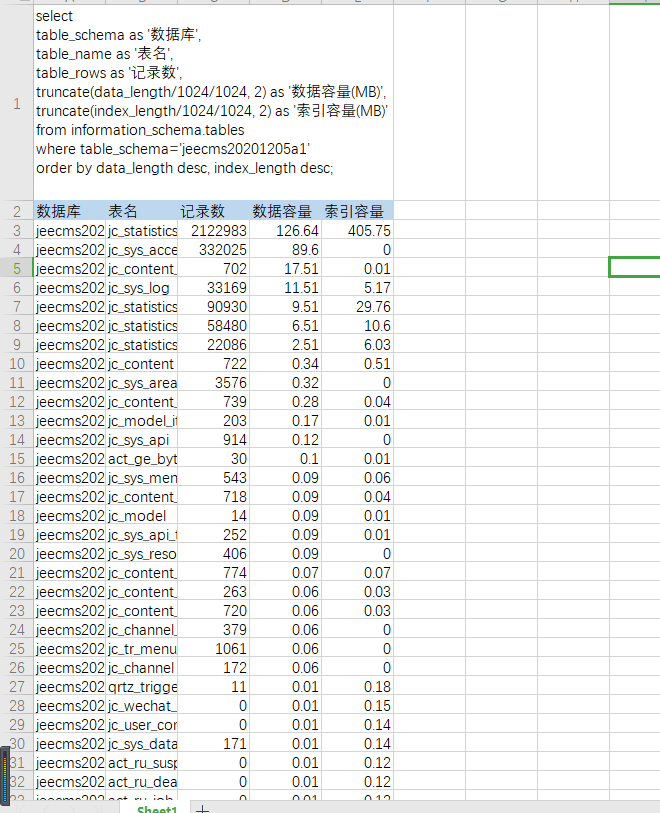
Task: Select the cell with value 89.6
Action: tap(286, 249)
